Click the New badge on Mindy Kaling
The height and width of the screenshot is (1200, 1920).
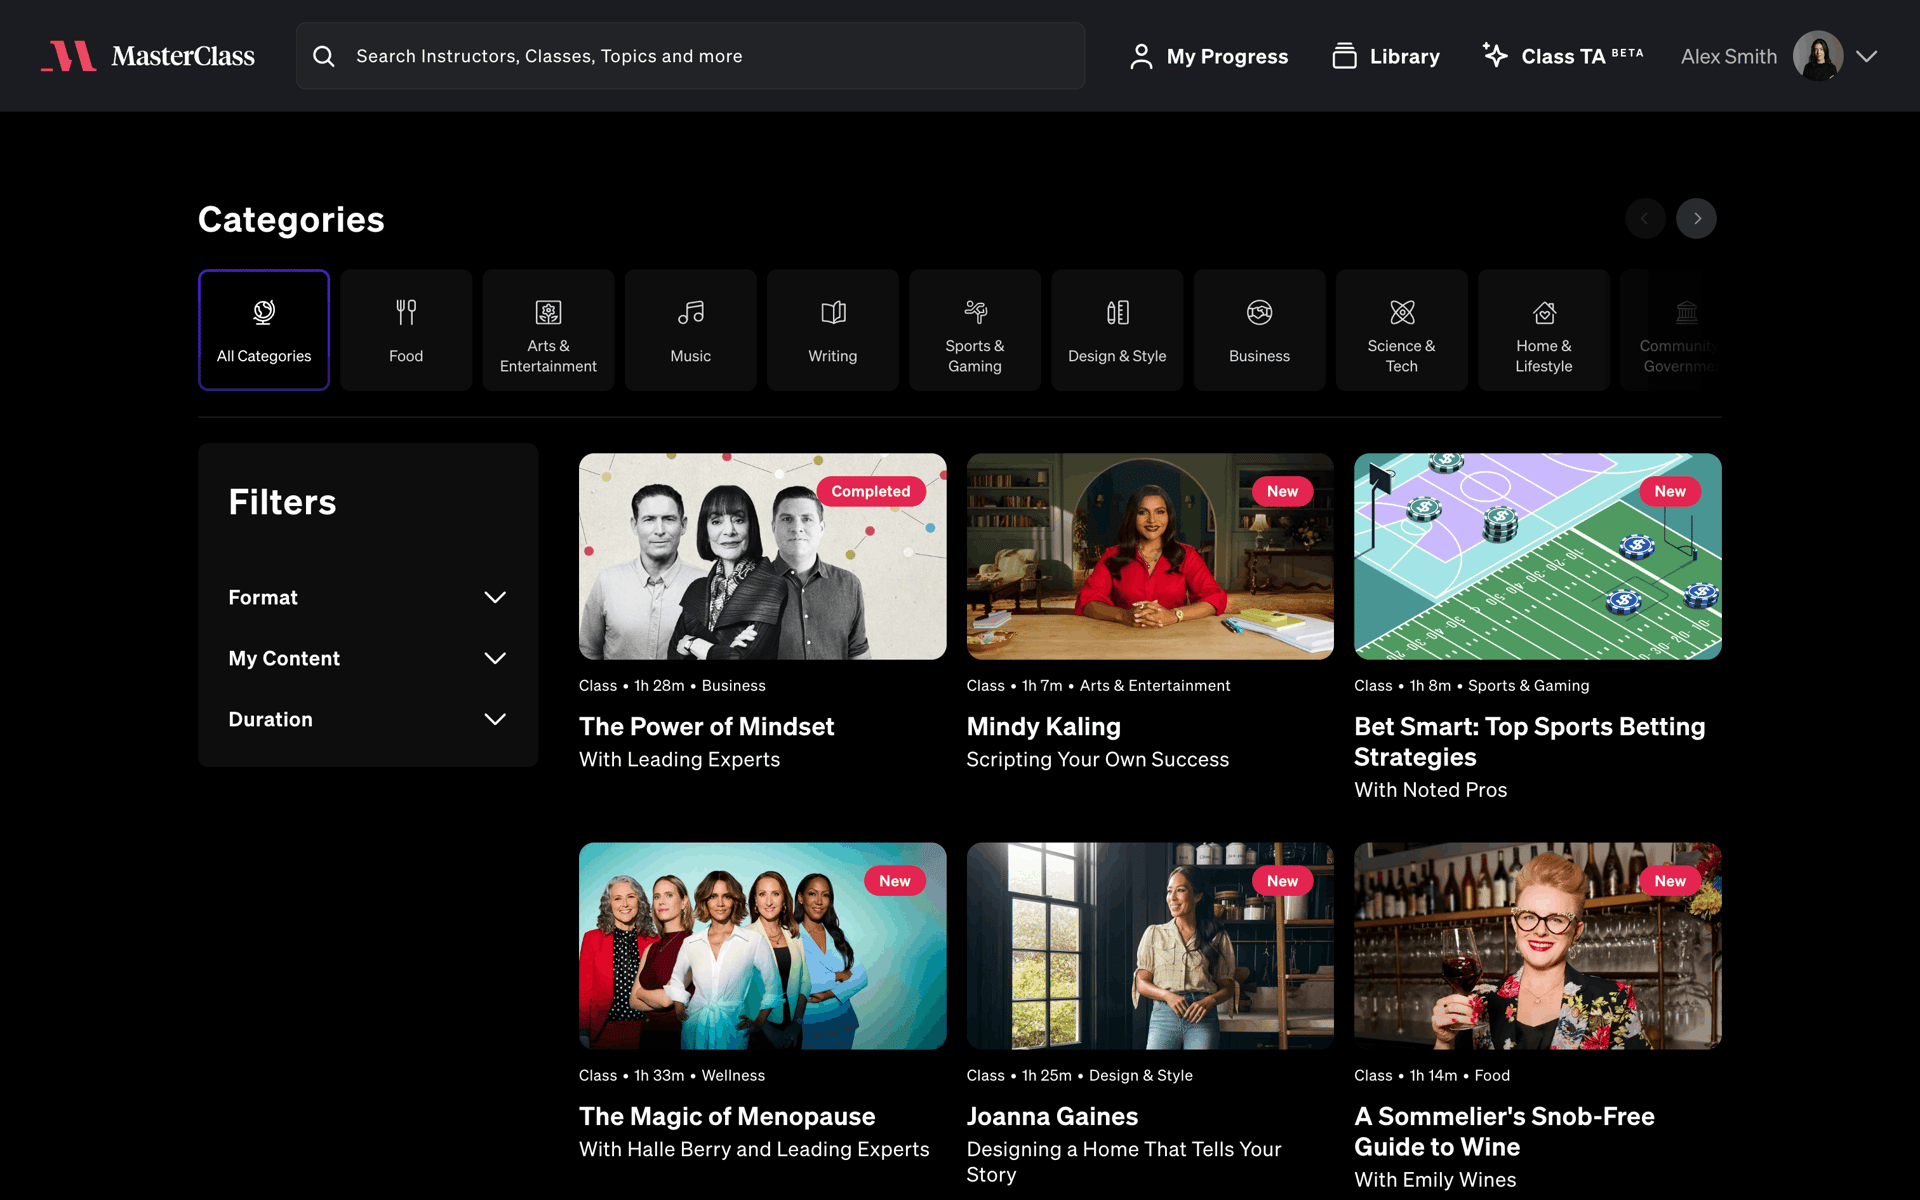(1282, 491)
